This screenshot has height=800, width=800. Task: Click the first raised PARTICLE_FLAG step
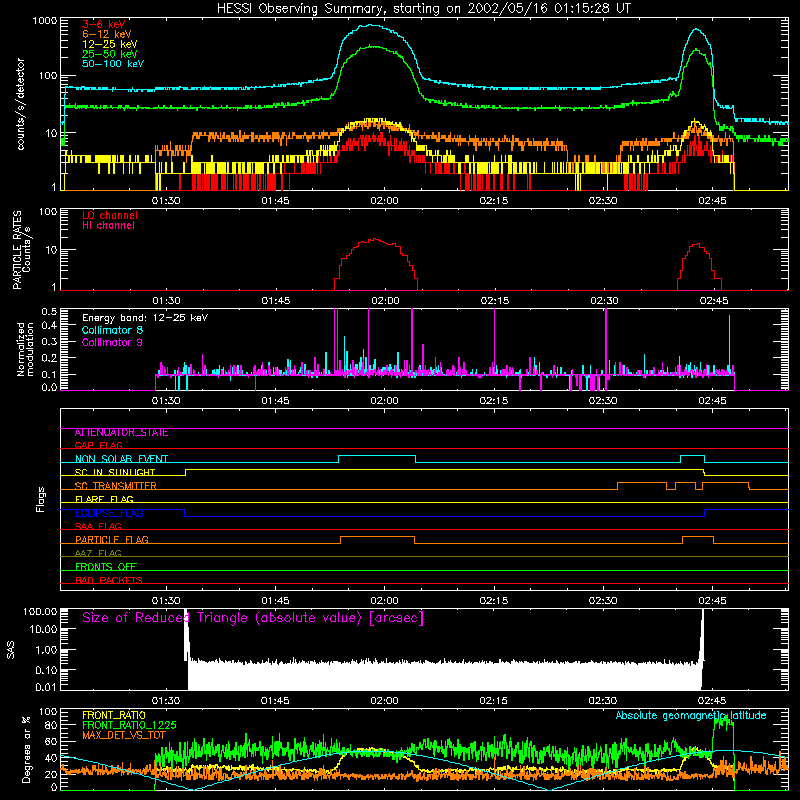click(x=378, y=537)
